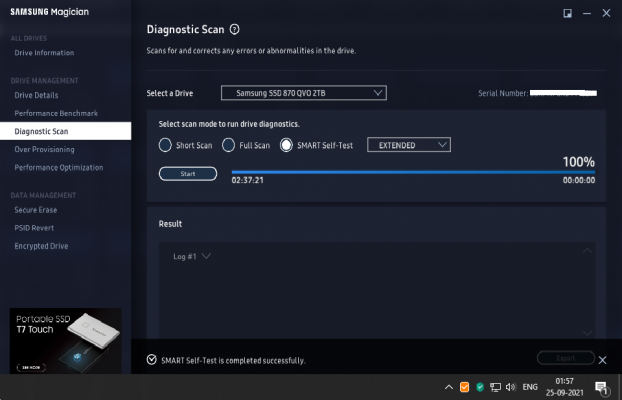Image resolution: width=622 pixels, height=400 pixels.
Task: Open the orange checkmark tray icon
Action: (464, 387)
